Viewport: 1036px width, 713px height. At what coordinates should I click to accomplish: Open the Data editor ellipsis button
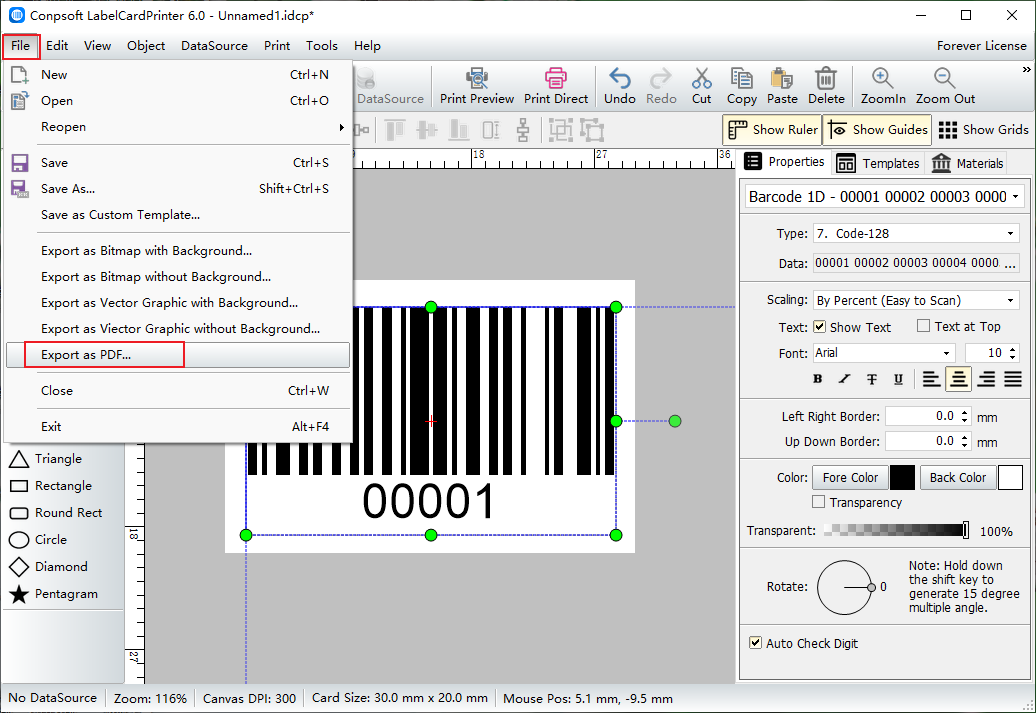pyautogui.click(x=1010, y=263)
